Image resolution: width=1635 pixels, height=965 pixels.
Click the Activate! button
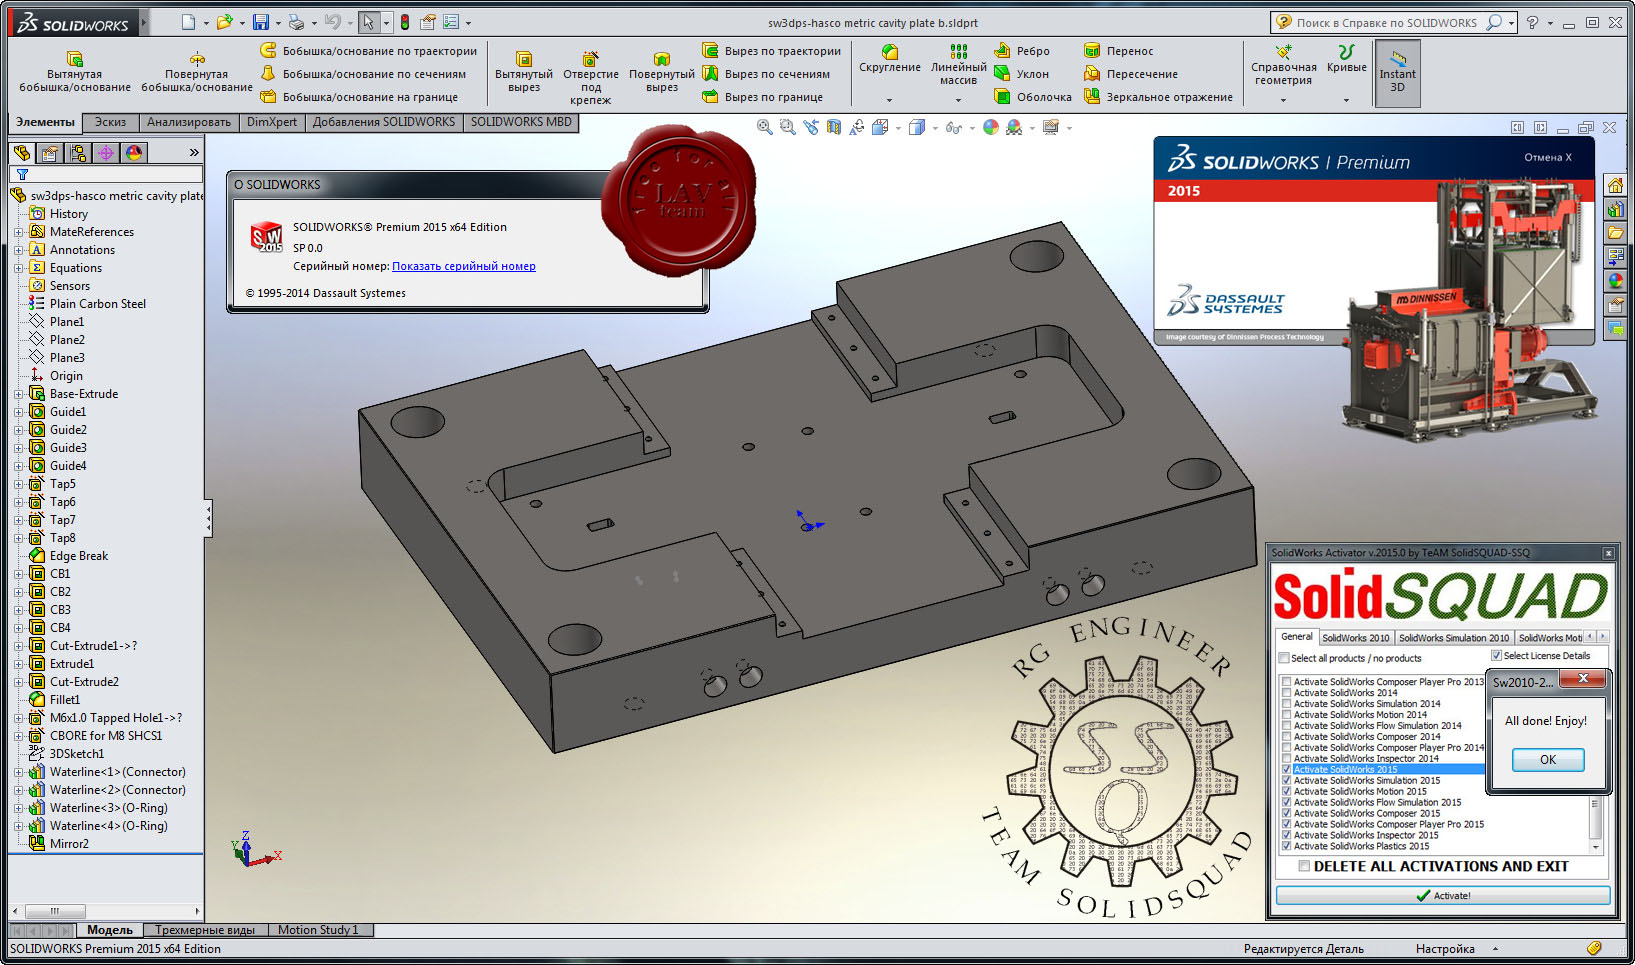click(1443, 895)
